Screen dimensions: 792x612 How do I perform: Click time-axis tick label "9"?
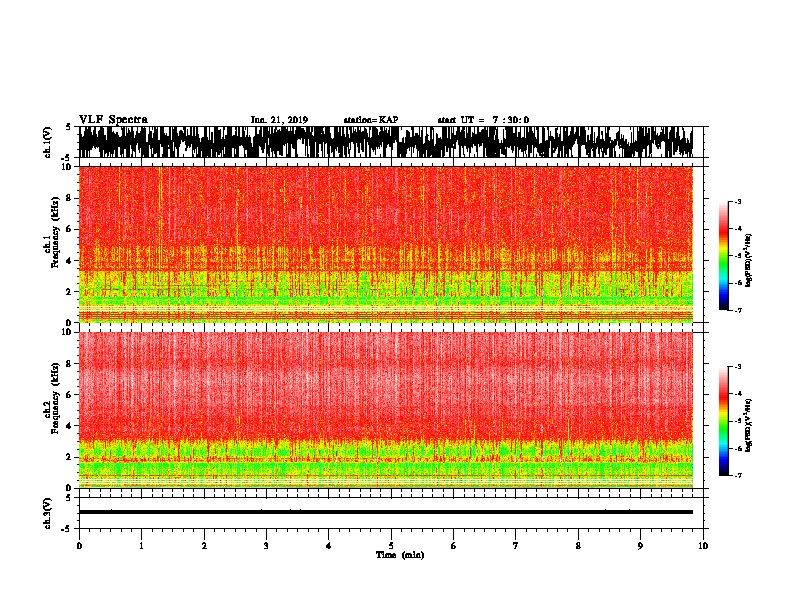(640, 546)
